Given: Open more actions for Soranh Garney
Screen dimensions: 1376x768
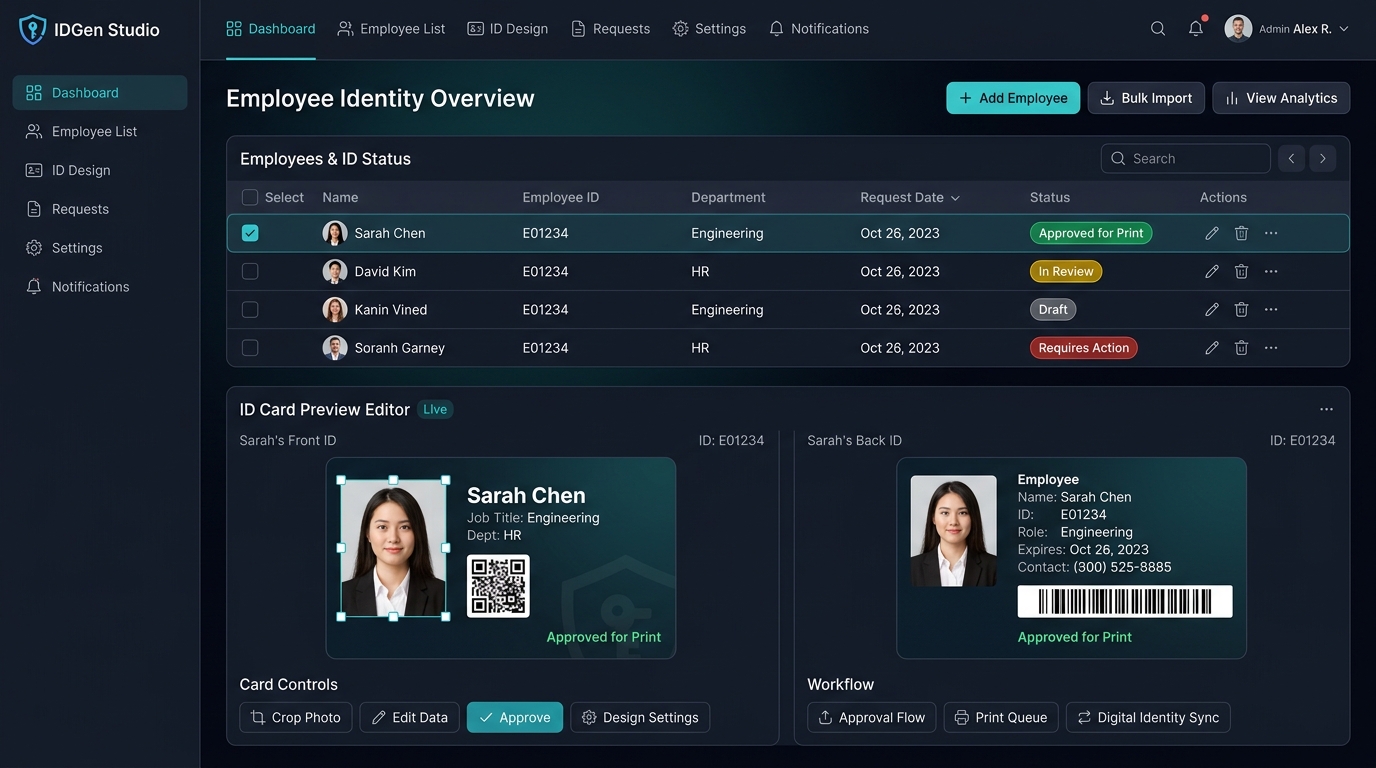Looking at the screenshot, I should point(1271,348).
